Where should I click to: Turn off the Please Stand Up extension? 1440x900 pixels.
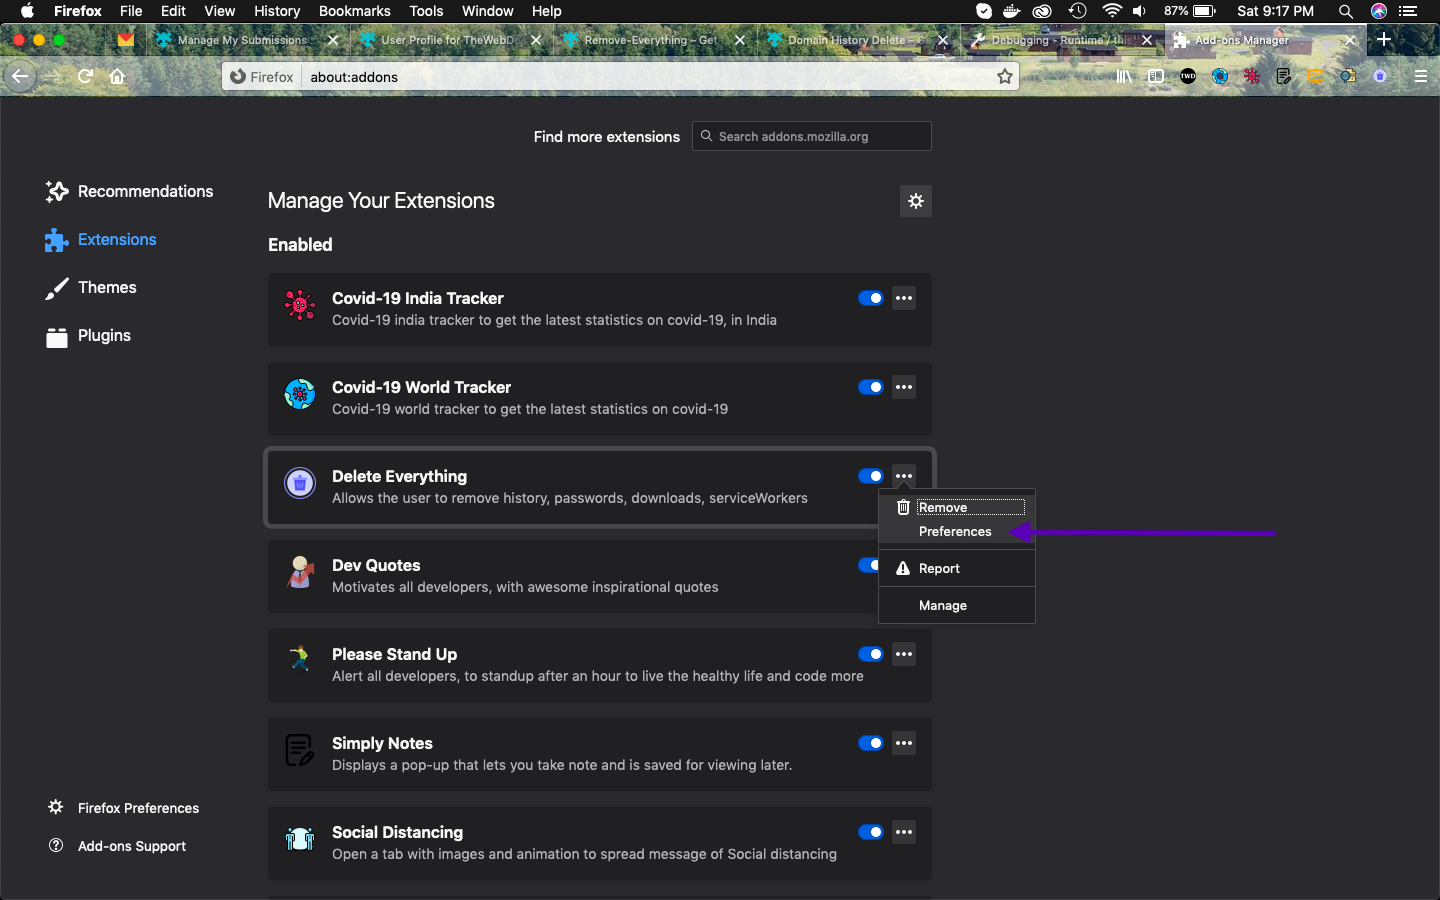(871, 654)
